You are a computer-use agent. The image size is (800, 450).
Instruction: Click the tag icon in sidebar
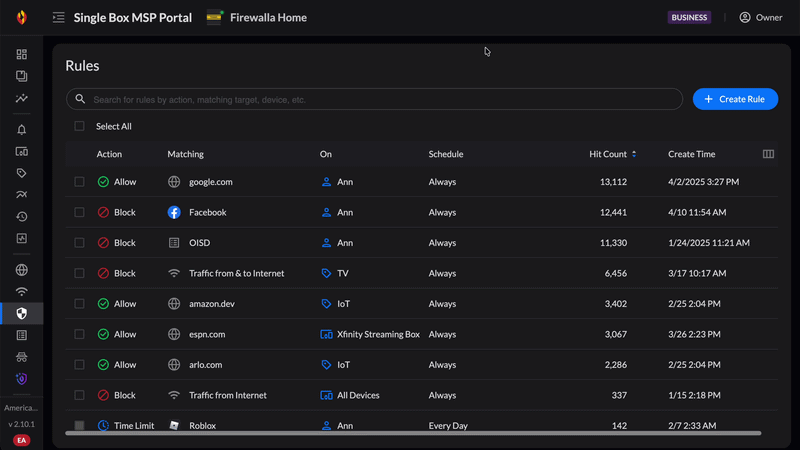pos(21,174)
